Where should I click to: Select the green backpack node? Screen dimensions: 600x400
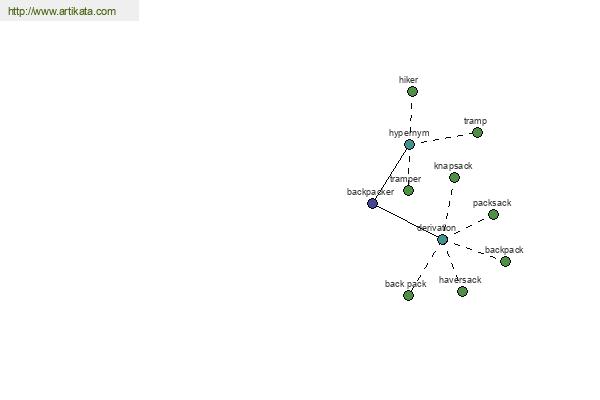(x=505, y=261)
